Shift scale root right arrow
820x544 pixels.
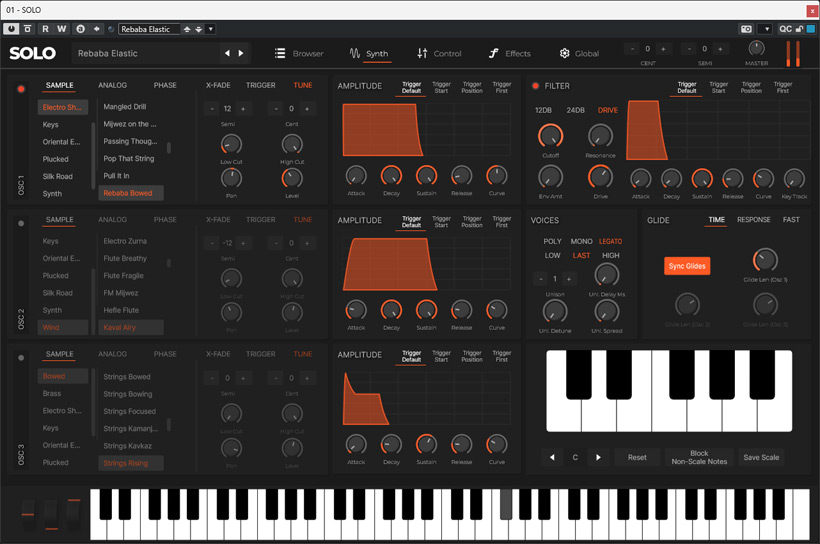(x=598, y=457)
